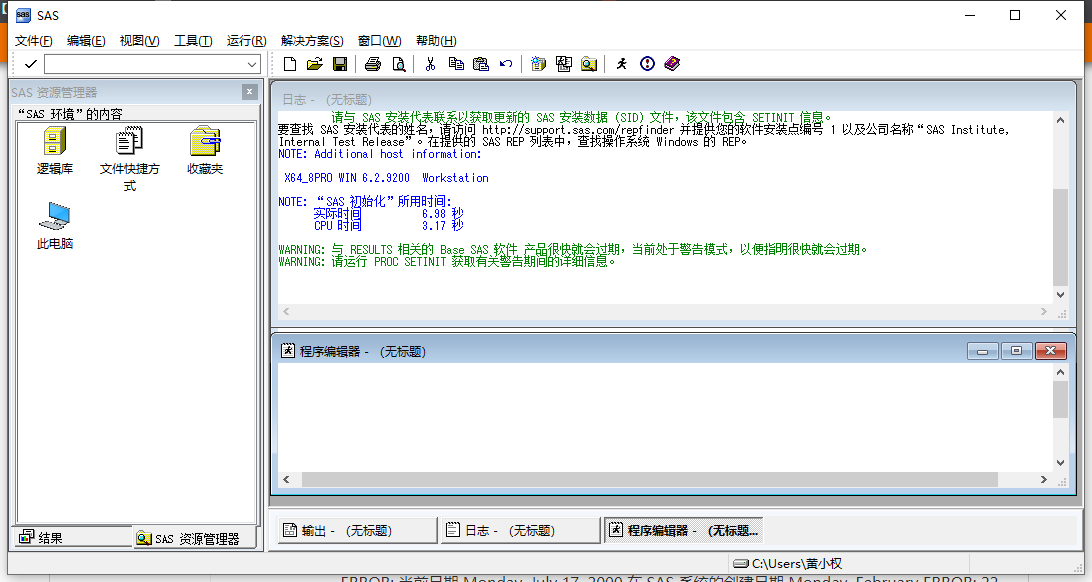1092x582 pixels.
Task: Click the log horizontal scroll right arrow
Action: pyautogui.click(x=1043, y=312)
